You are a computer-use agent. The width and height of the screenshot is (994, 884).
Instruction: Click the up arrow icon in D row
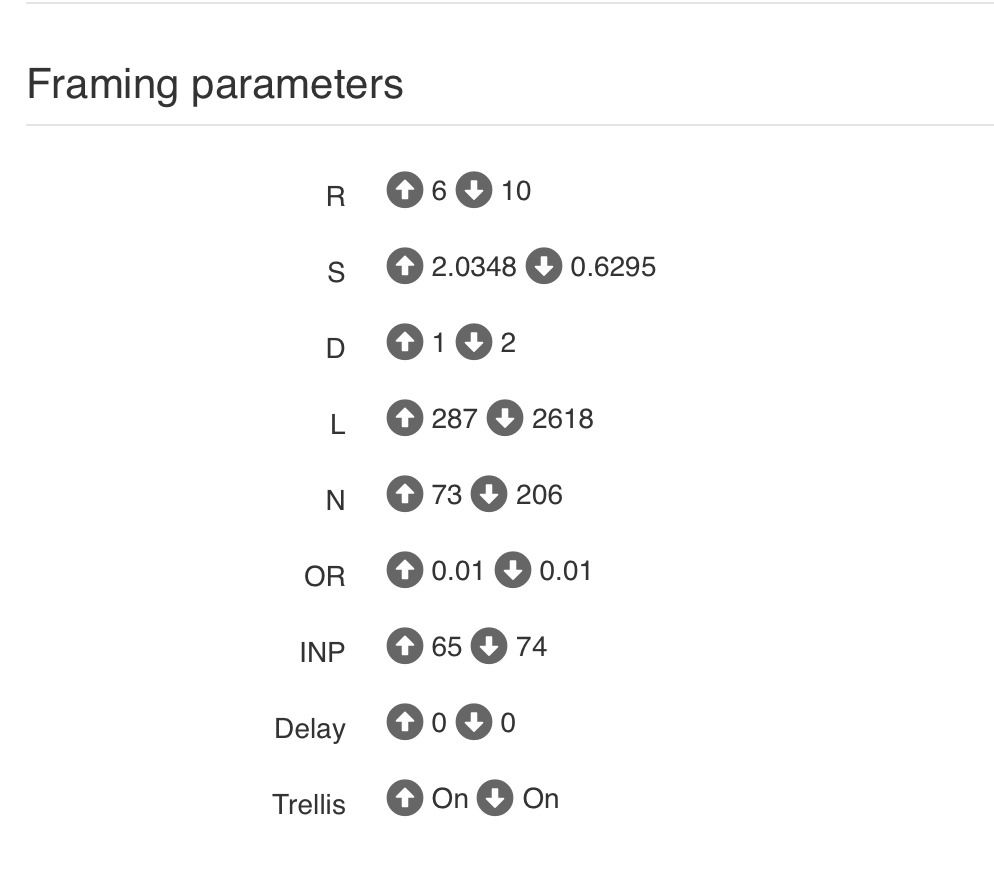405,342
